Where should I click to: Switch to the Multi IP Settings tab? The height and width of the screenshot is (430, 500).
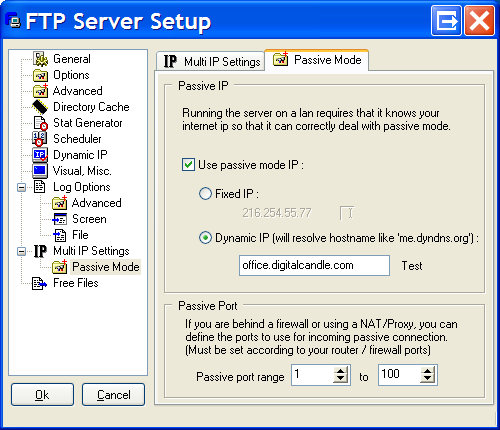[211, 61]
